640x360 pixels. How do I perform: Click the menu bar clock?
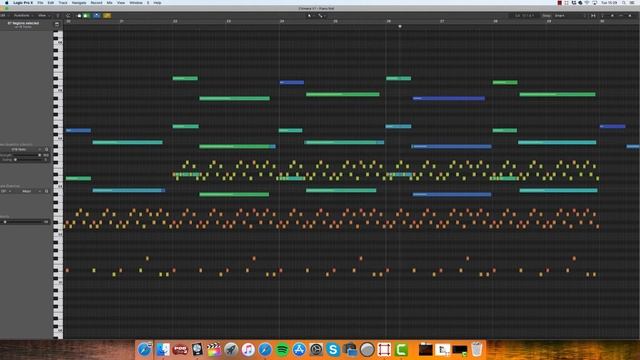coord(609,3)
